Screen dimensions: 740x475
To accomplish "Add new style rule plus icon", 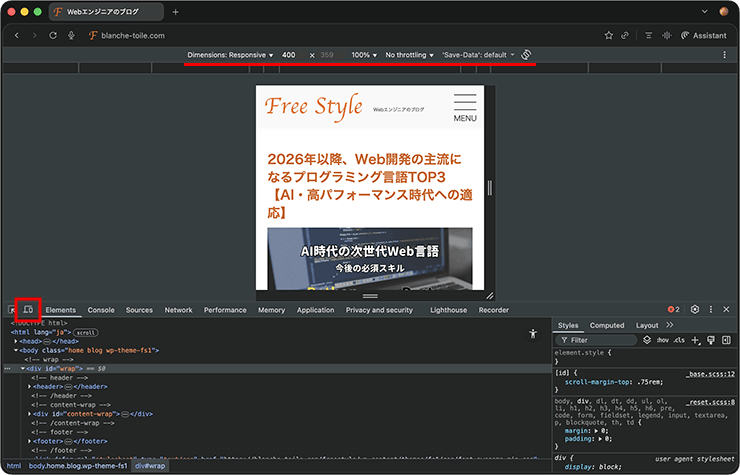I will (x=695, y=340).
